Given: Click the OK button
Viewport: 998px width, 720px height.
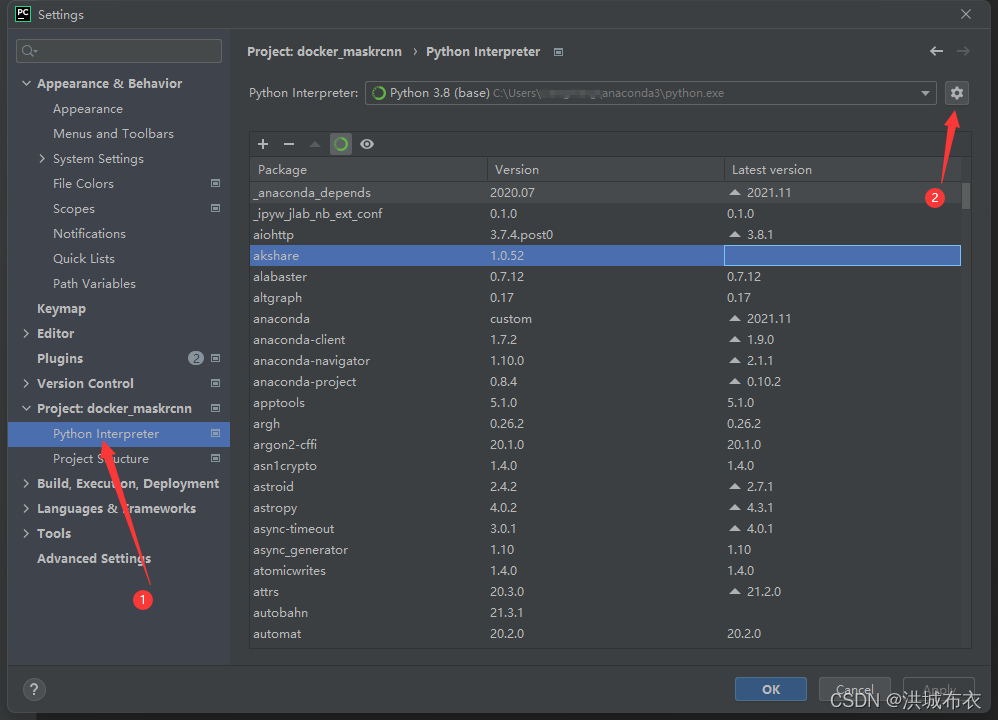Looking at the screenshot, I should pos(771,689).
